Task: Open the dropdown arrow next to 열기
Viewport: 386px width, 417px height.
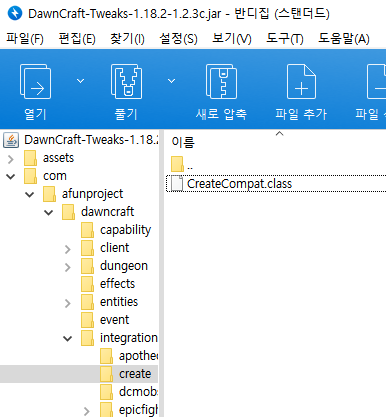Action: pyautogui.click(x=80, y=81)
